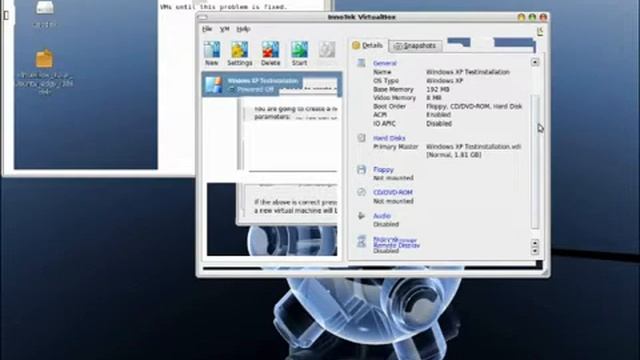Open the Help menu
This screenshot has width=640, height=360.
[243, 29]
